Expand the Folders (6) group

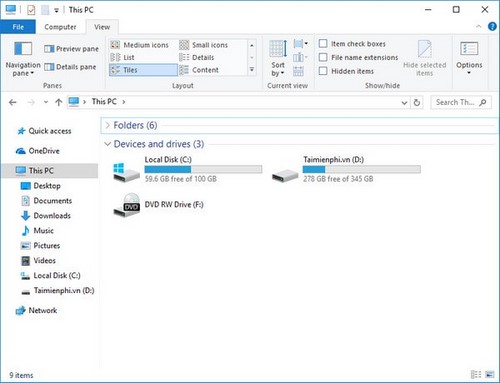click(x=107, y=125)
